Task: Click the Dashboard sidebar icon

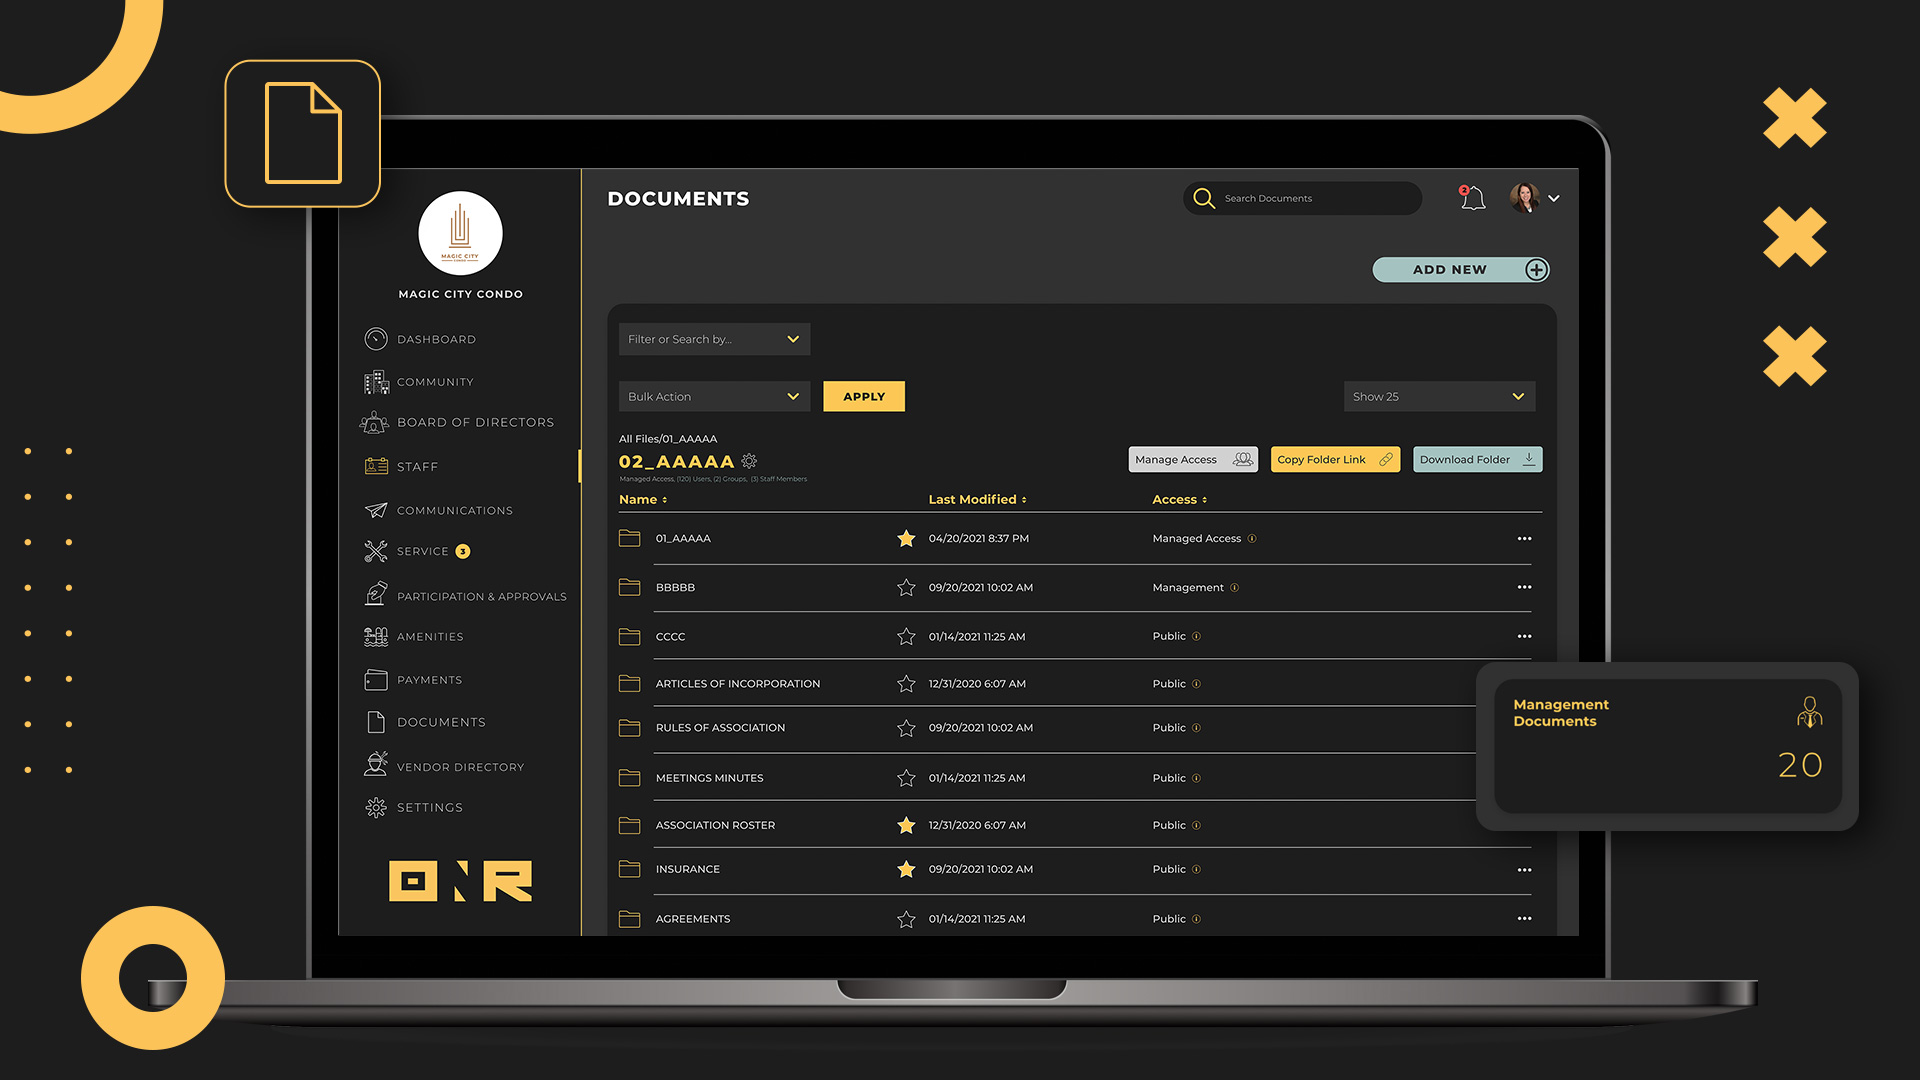Action: click(375, 339)
